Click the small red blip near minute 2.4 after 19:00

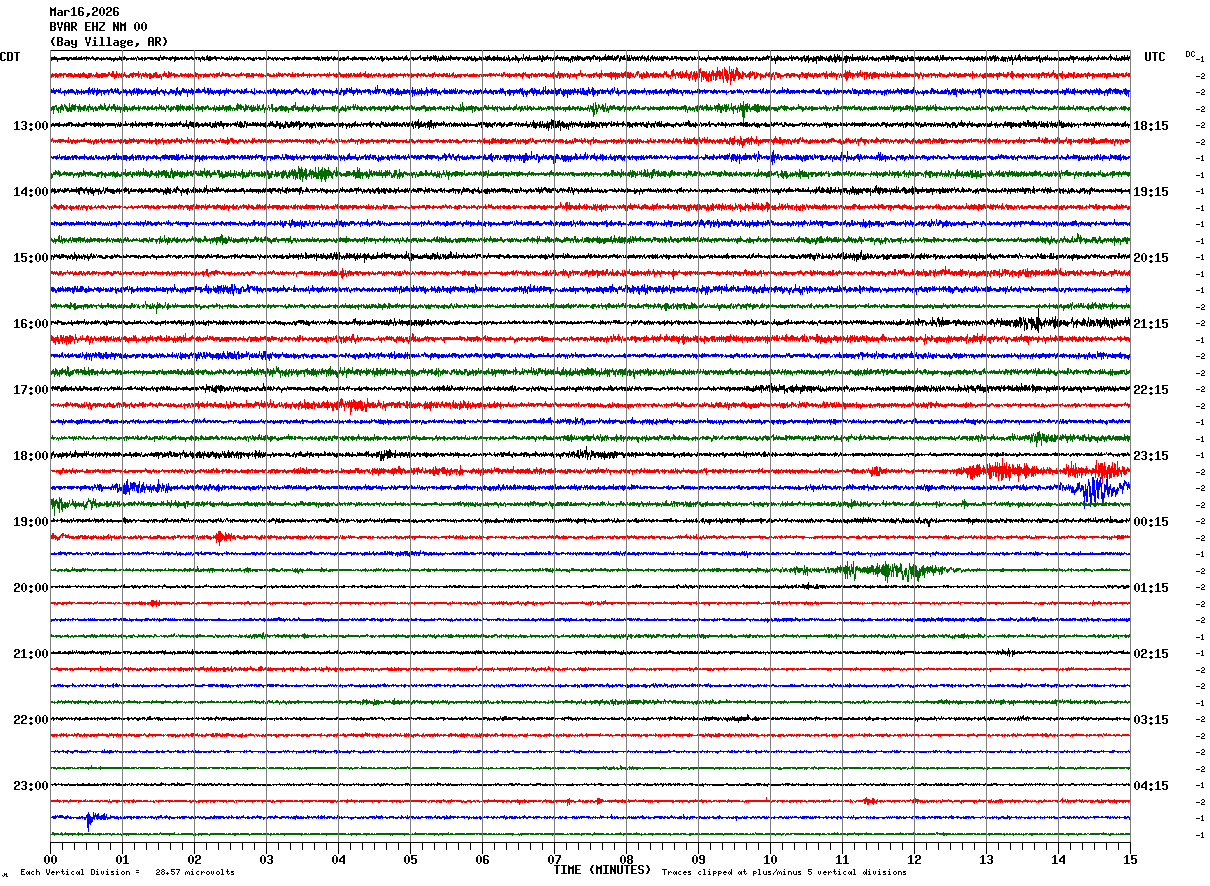tap(223, 537)
